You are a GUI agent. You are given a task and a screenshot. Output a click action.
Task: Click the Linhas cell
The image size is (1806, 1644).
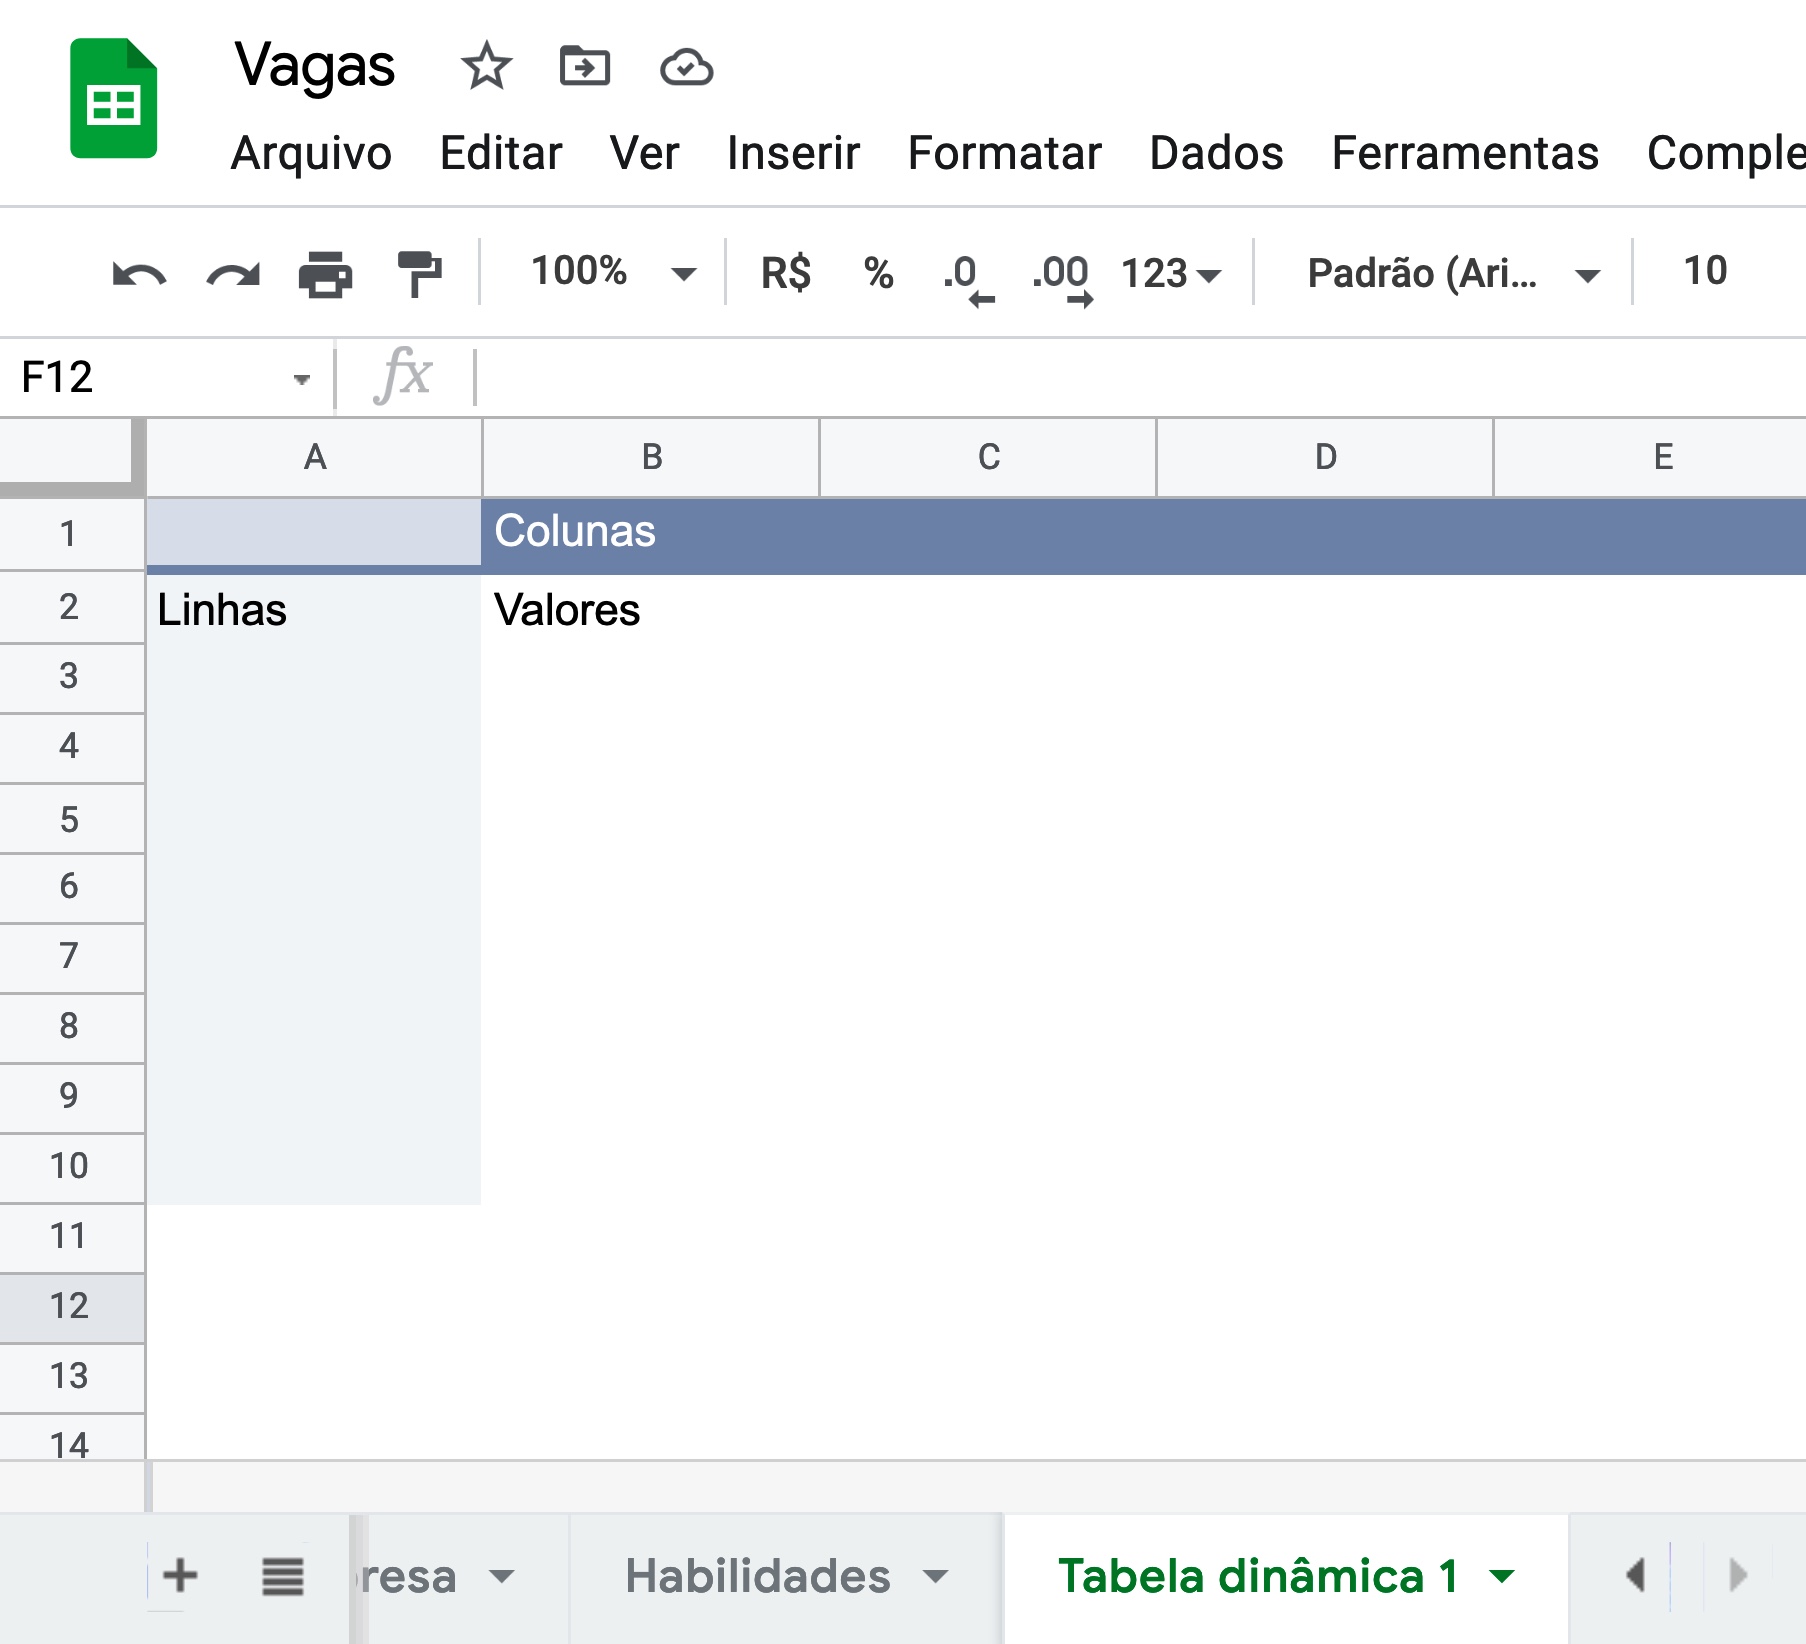click(x=314, y=609)
